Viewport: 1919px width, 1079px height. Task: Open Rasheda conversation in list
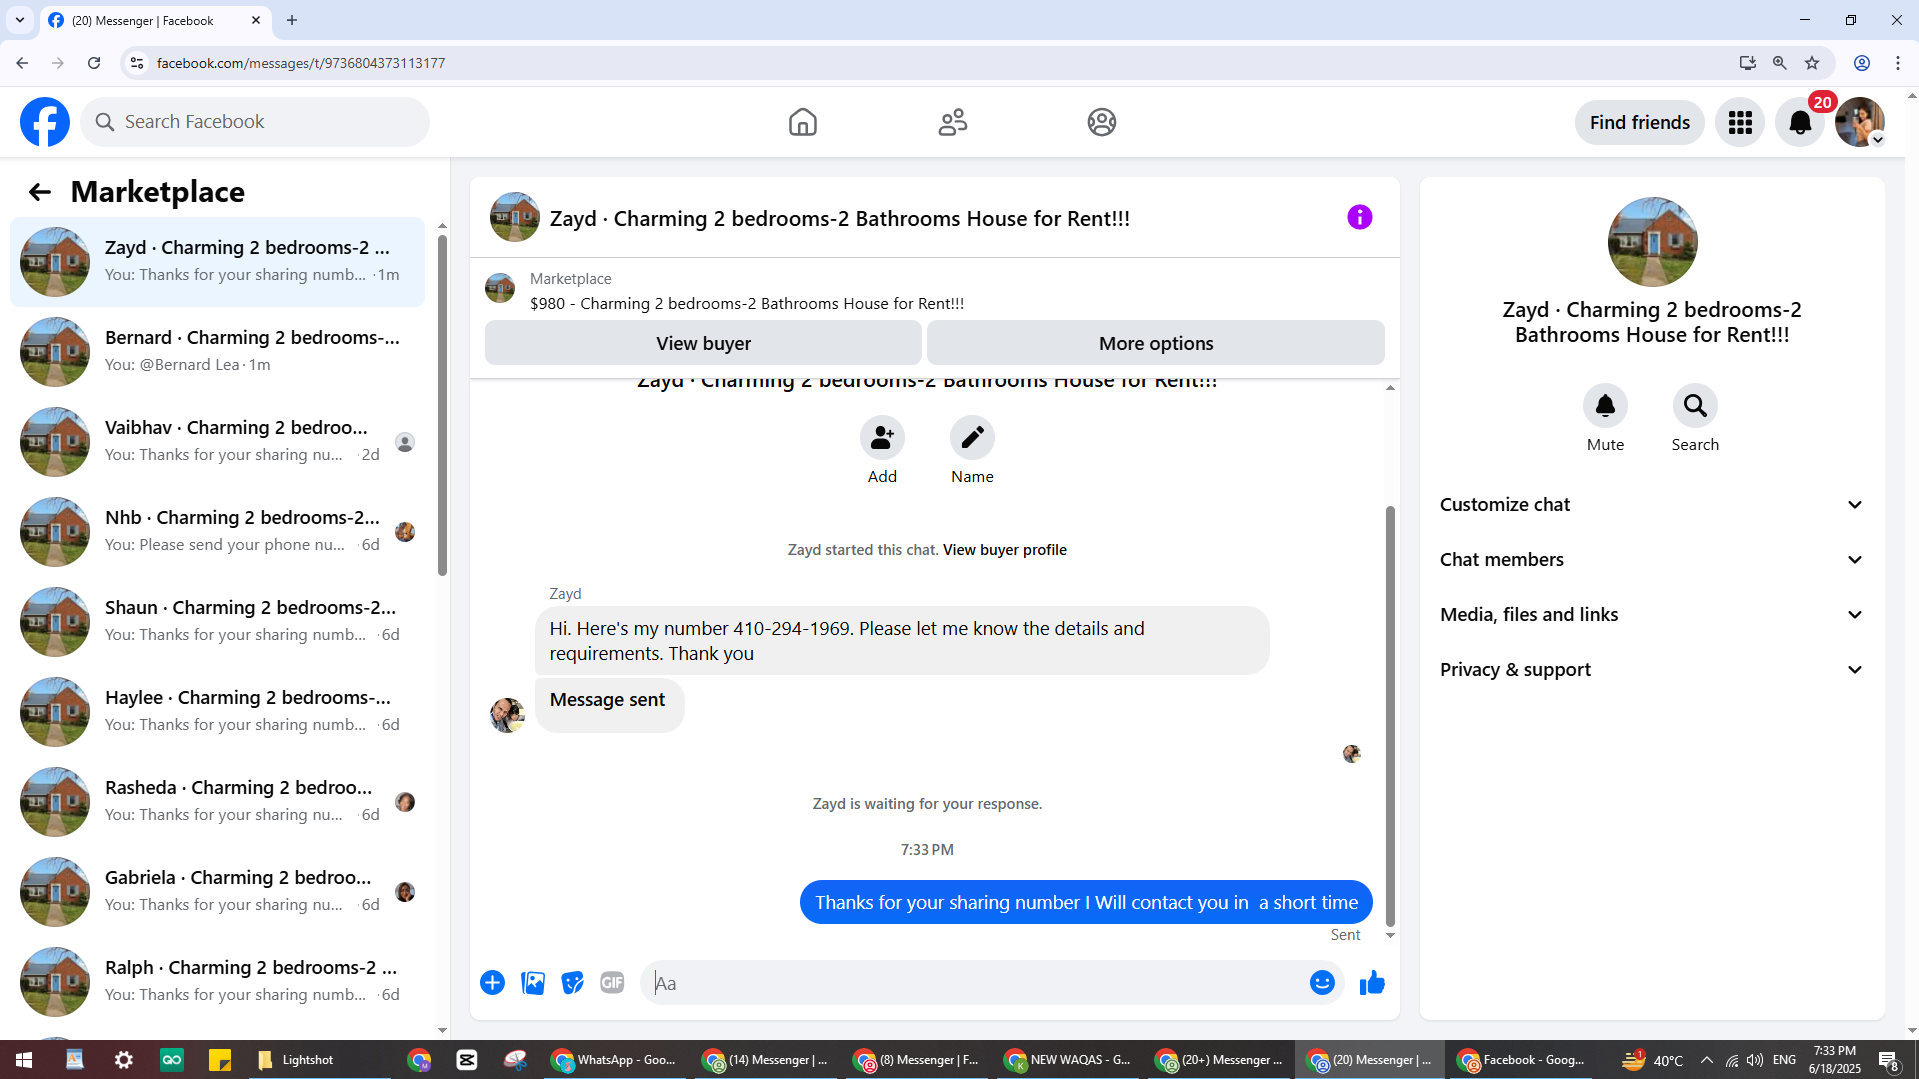[217, 802]
